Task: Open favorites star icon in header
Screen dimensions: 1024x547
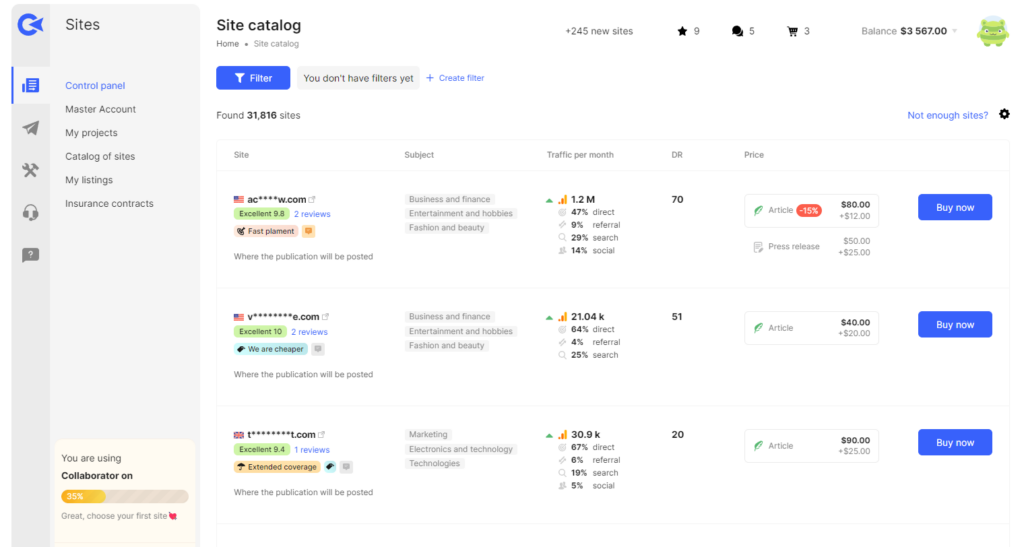Action: [x=682, y=31]
